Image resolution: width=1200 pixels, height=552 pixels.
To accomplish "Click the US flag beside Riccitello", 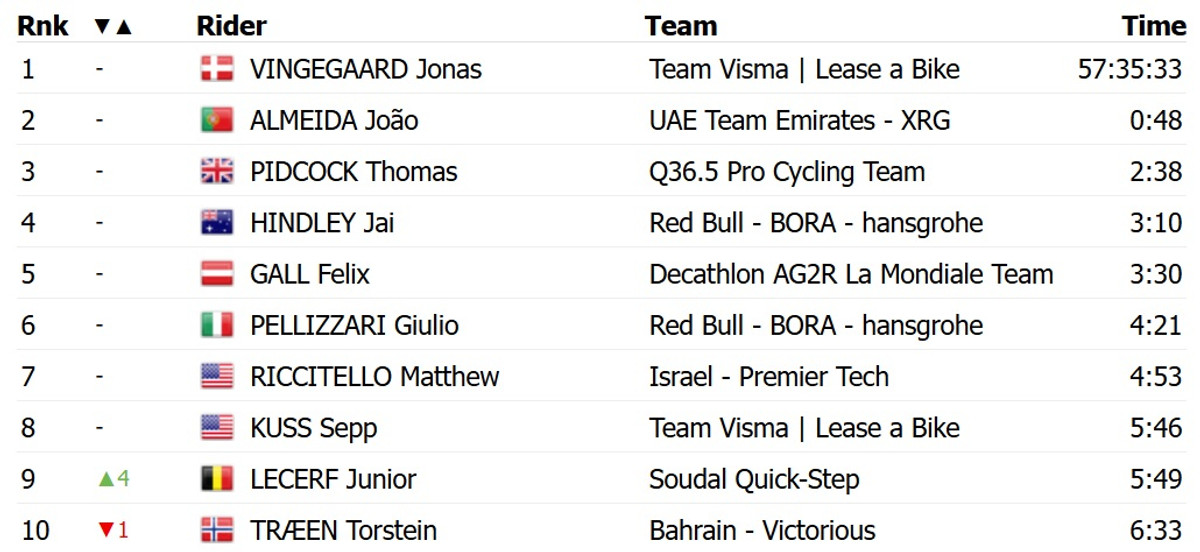I will [217, 377].
